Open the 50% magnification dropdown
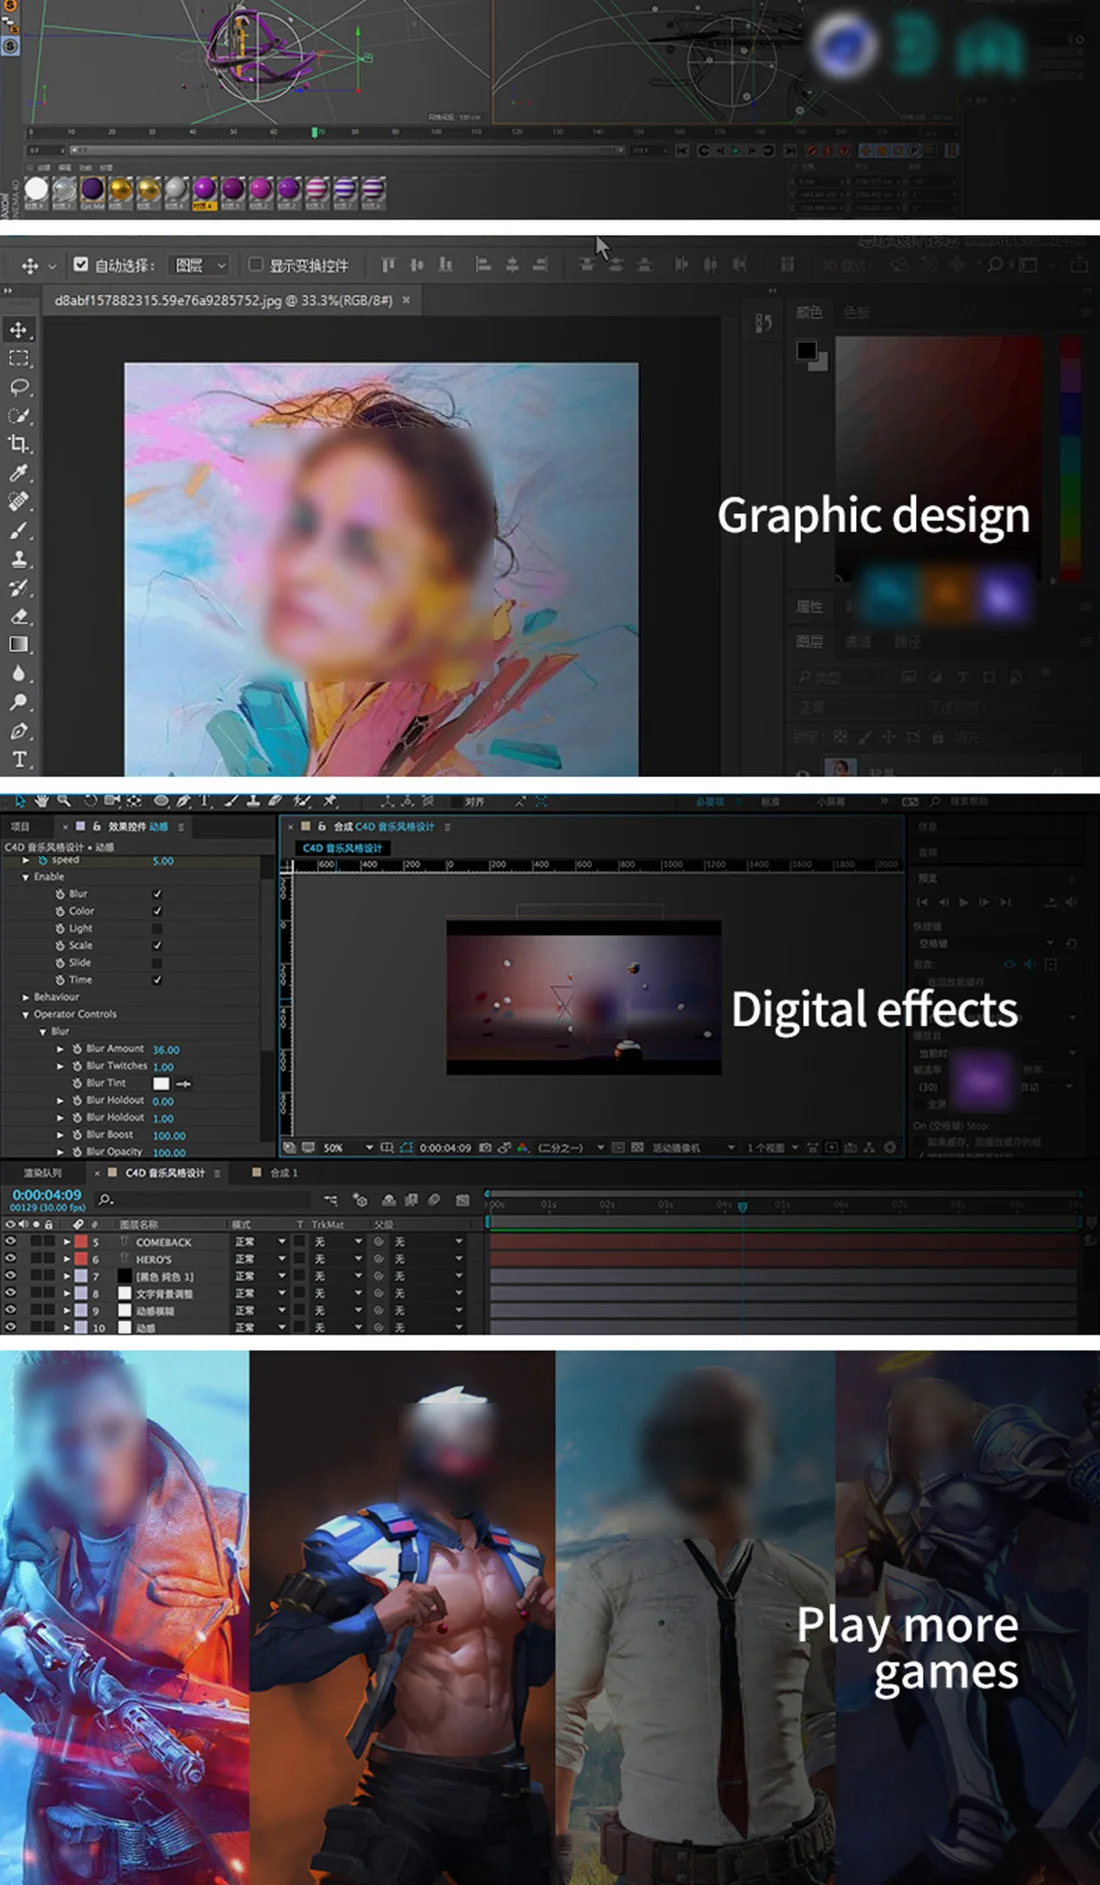Viewport: 1100px width, 1885px height. (347, 1147)
